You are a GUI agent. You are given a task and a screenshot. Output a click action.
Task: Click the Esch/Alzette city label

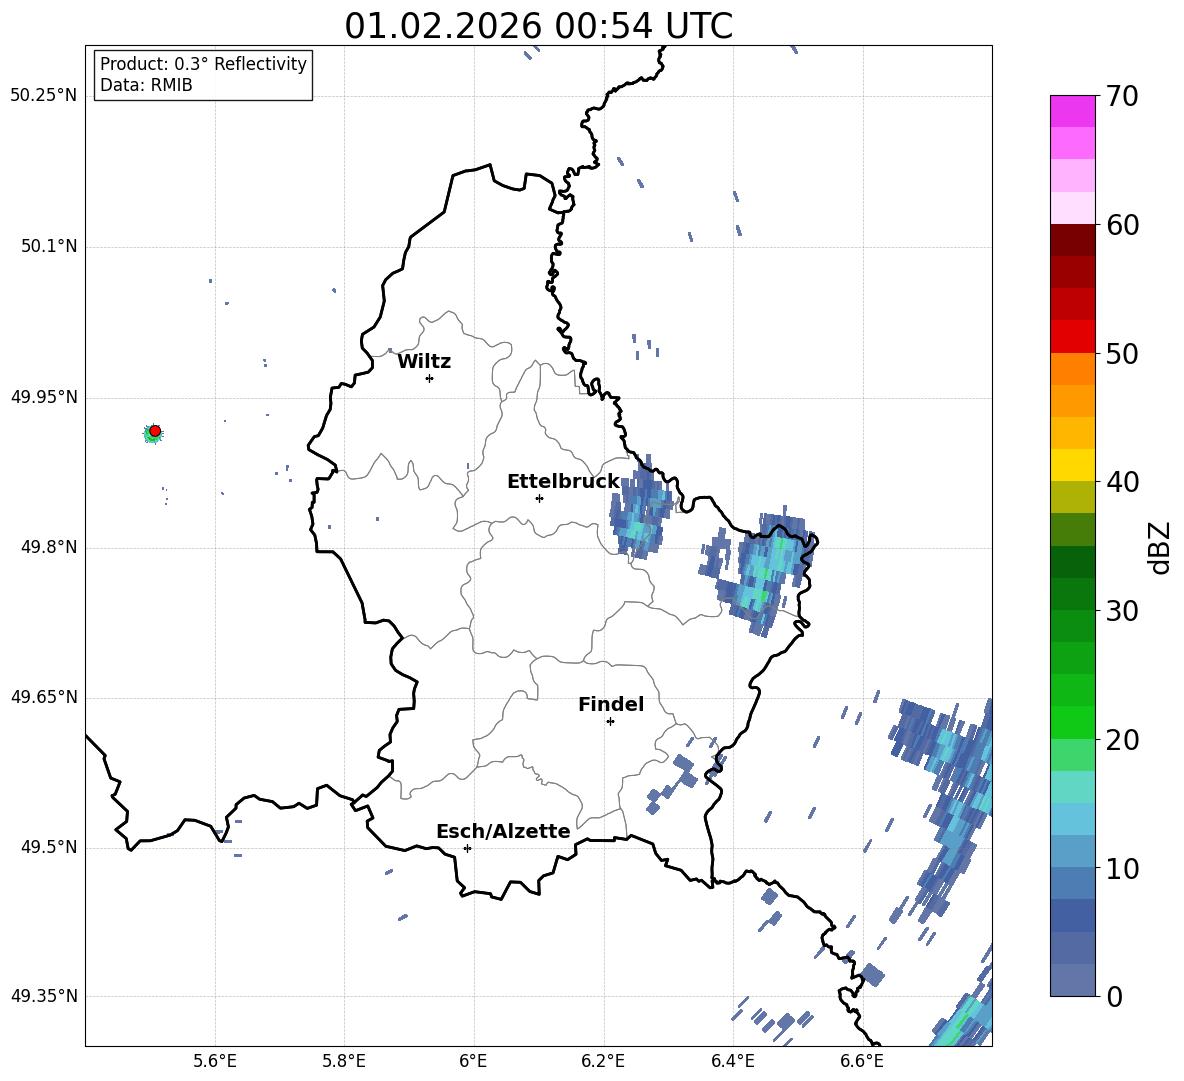[504, 831]
